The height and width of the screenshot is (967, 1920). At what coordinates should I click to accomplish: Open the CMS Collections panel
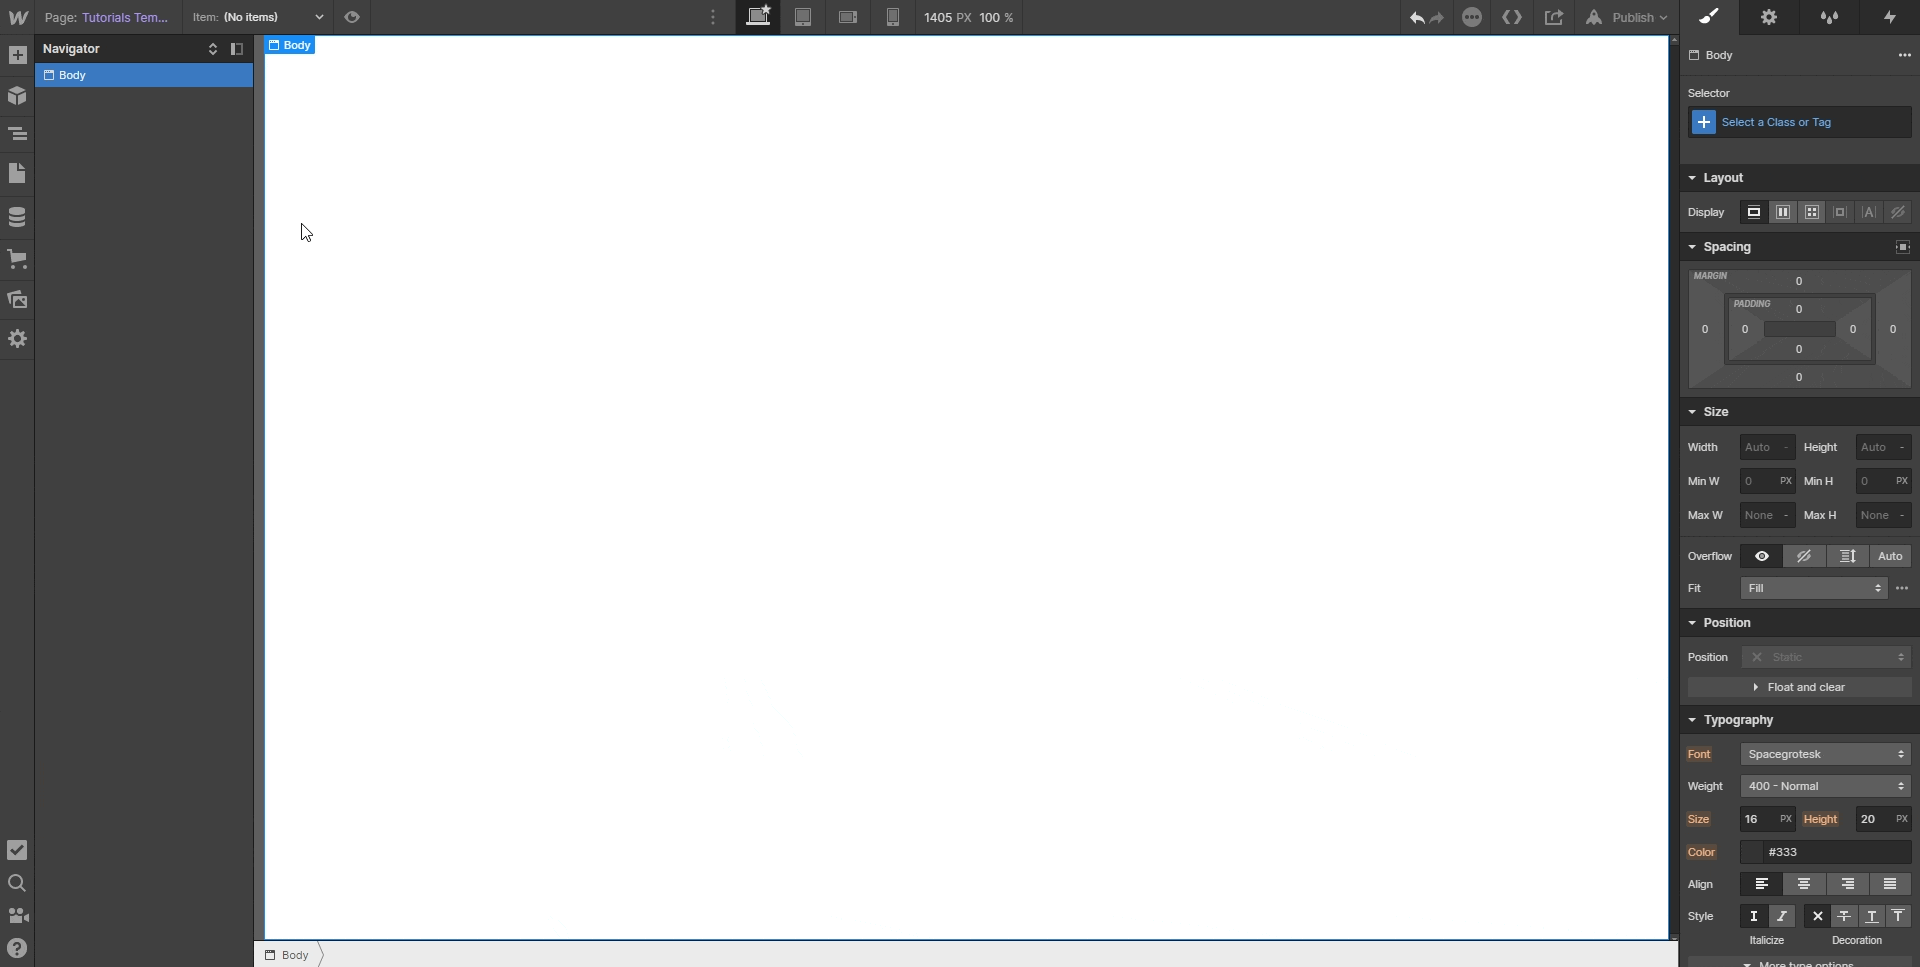click(x=17, y=216)
